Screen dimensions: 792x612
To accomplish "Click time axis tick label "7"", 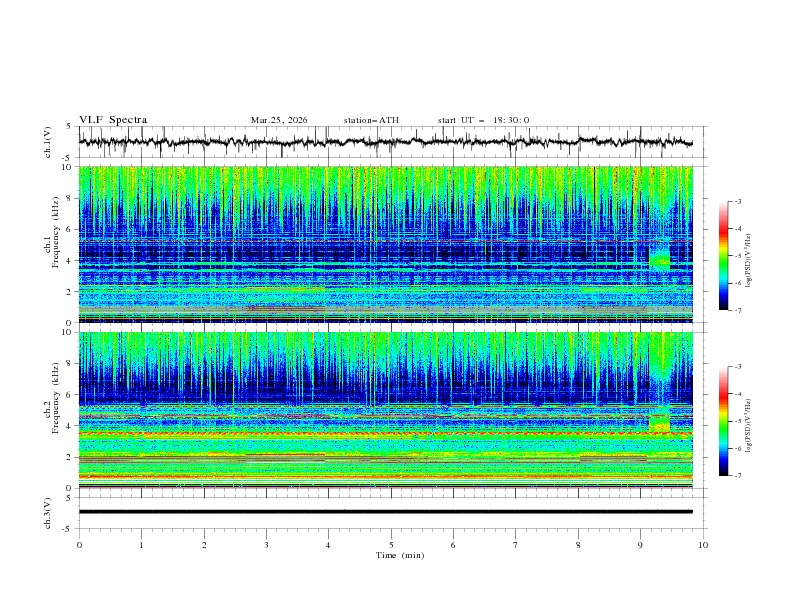I will (x=516, y=545).
